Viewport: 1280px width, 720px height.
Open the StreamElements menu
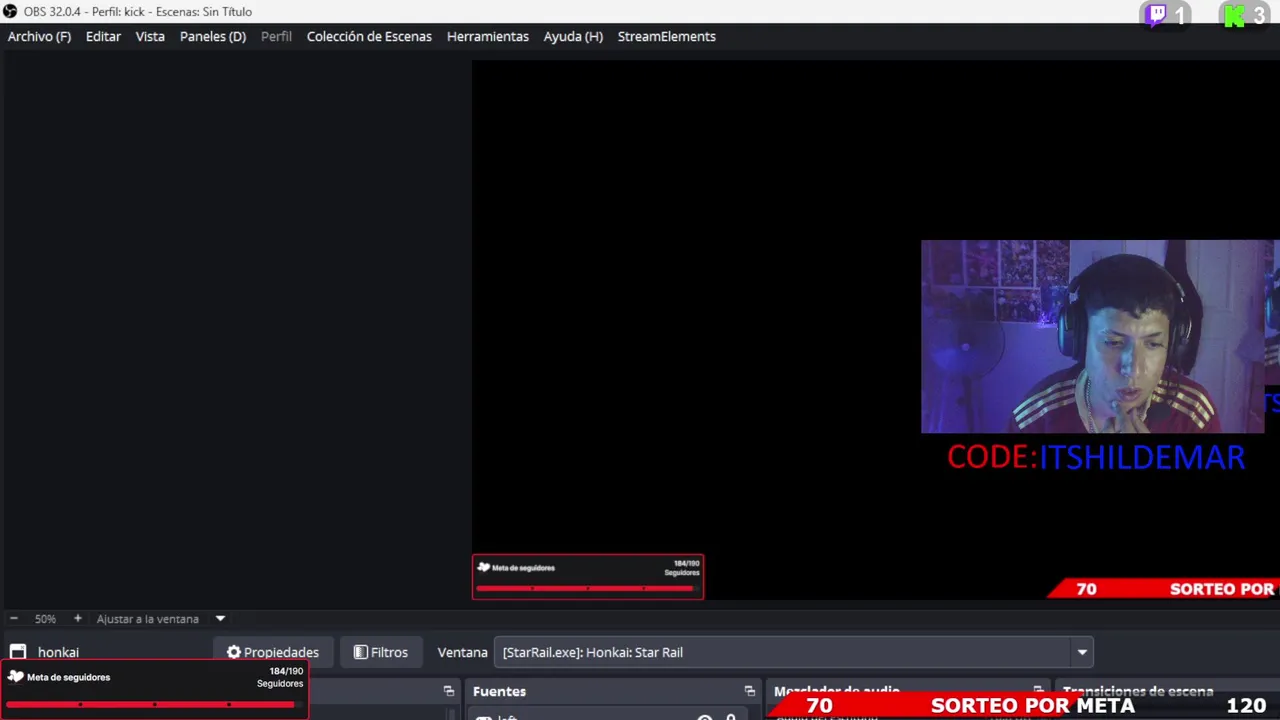click(666, 36)
